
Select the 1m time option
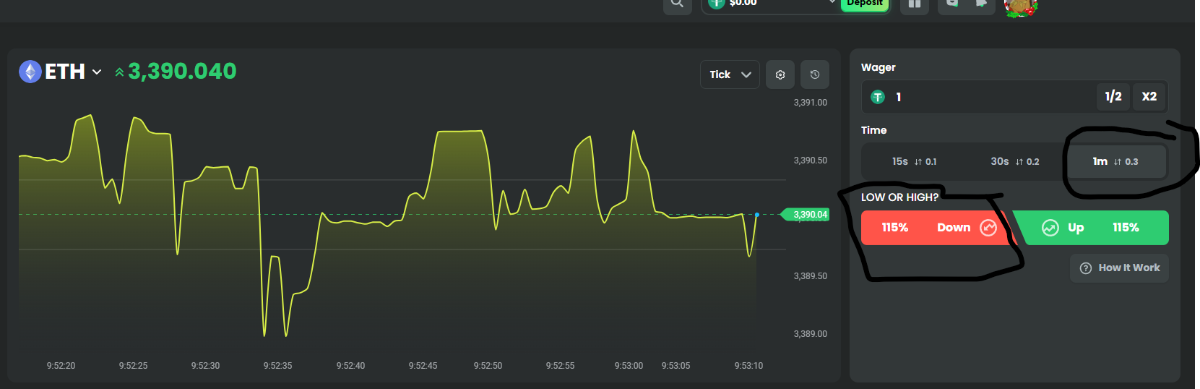tap(1115, 161)
